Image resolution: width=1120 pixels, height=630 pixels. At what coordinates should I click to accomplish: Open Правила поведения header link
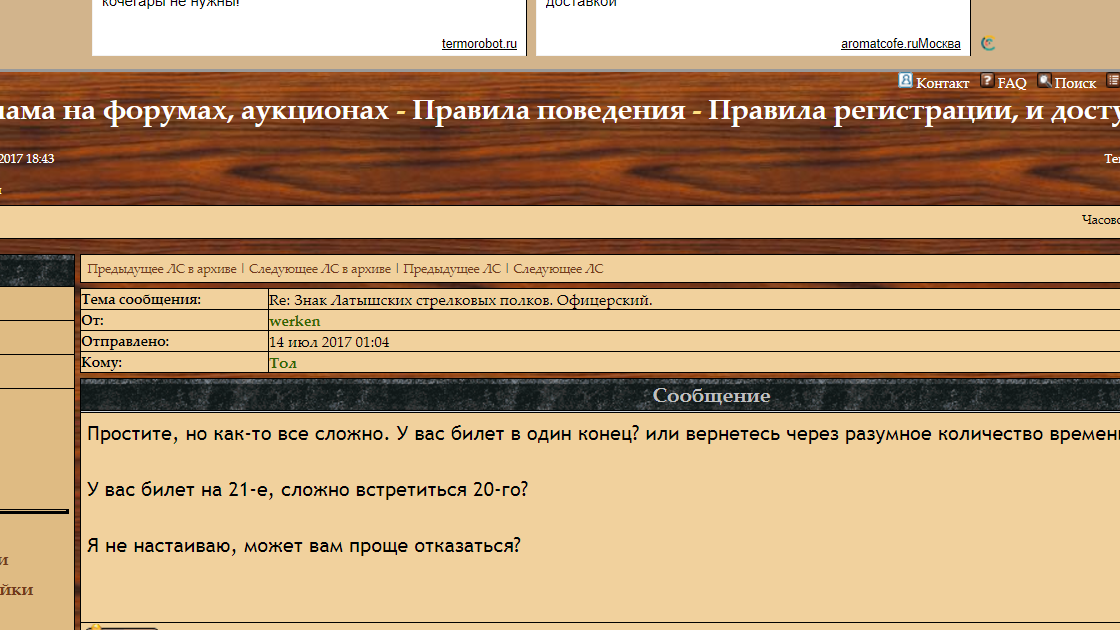[x=549, y=111]
